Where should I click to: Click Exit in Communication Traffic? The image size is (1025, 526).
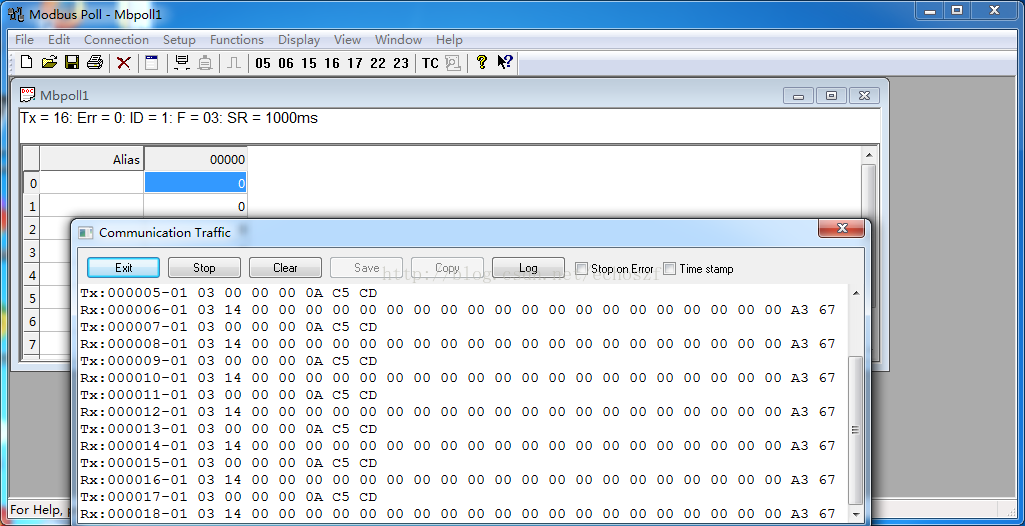click(124, 268)
